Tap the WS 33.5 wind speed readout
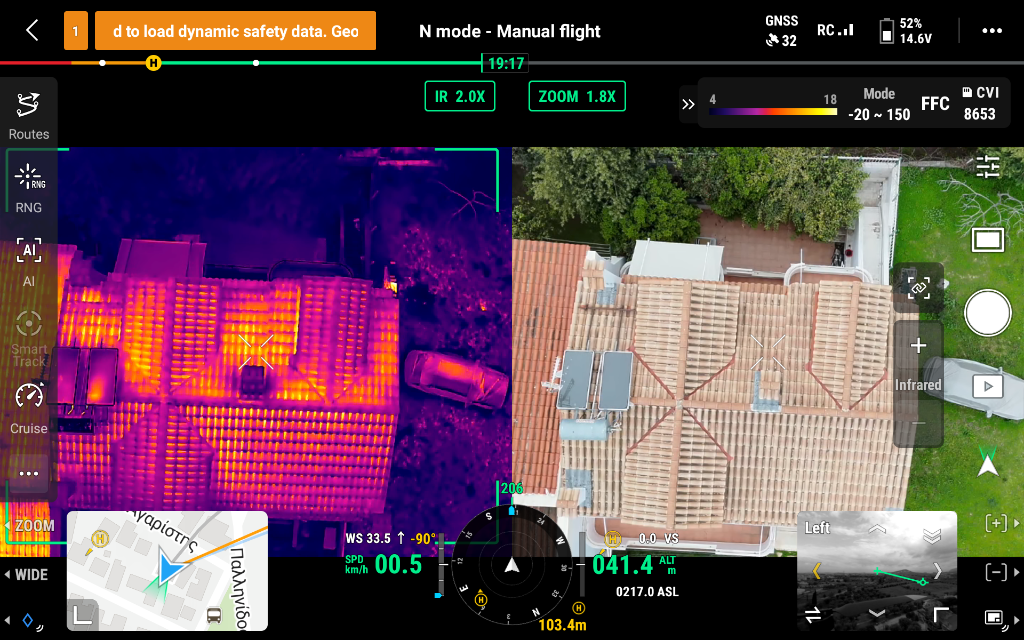 point(375,539)
